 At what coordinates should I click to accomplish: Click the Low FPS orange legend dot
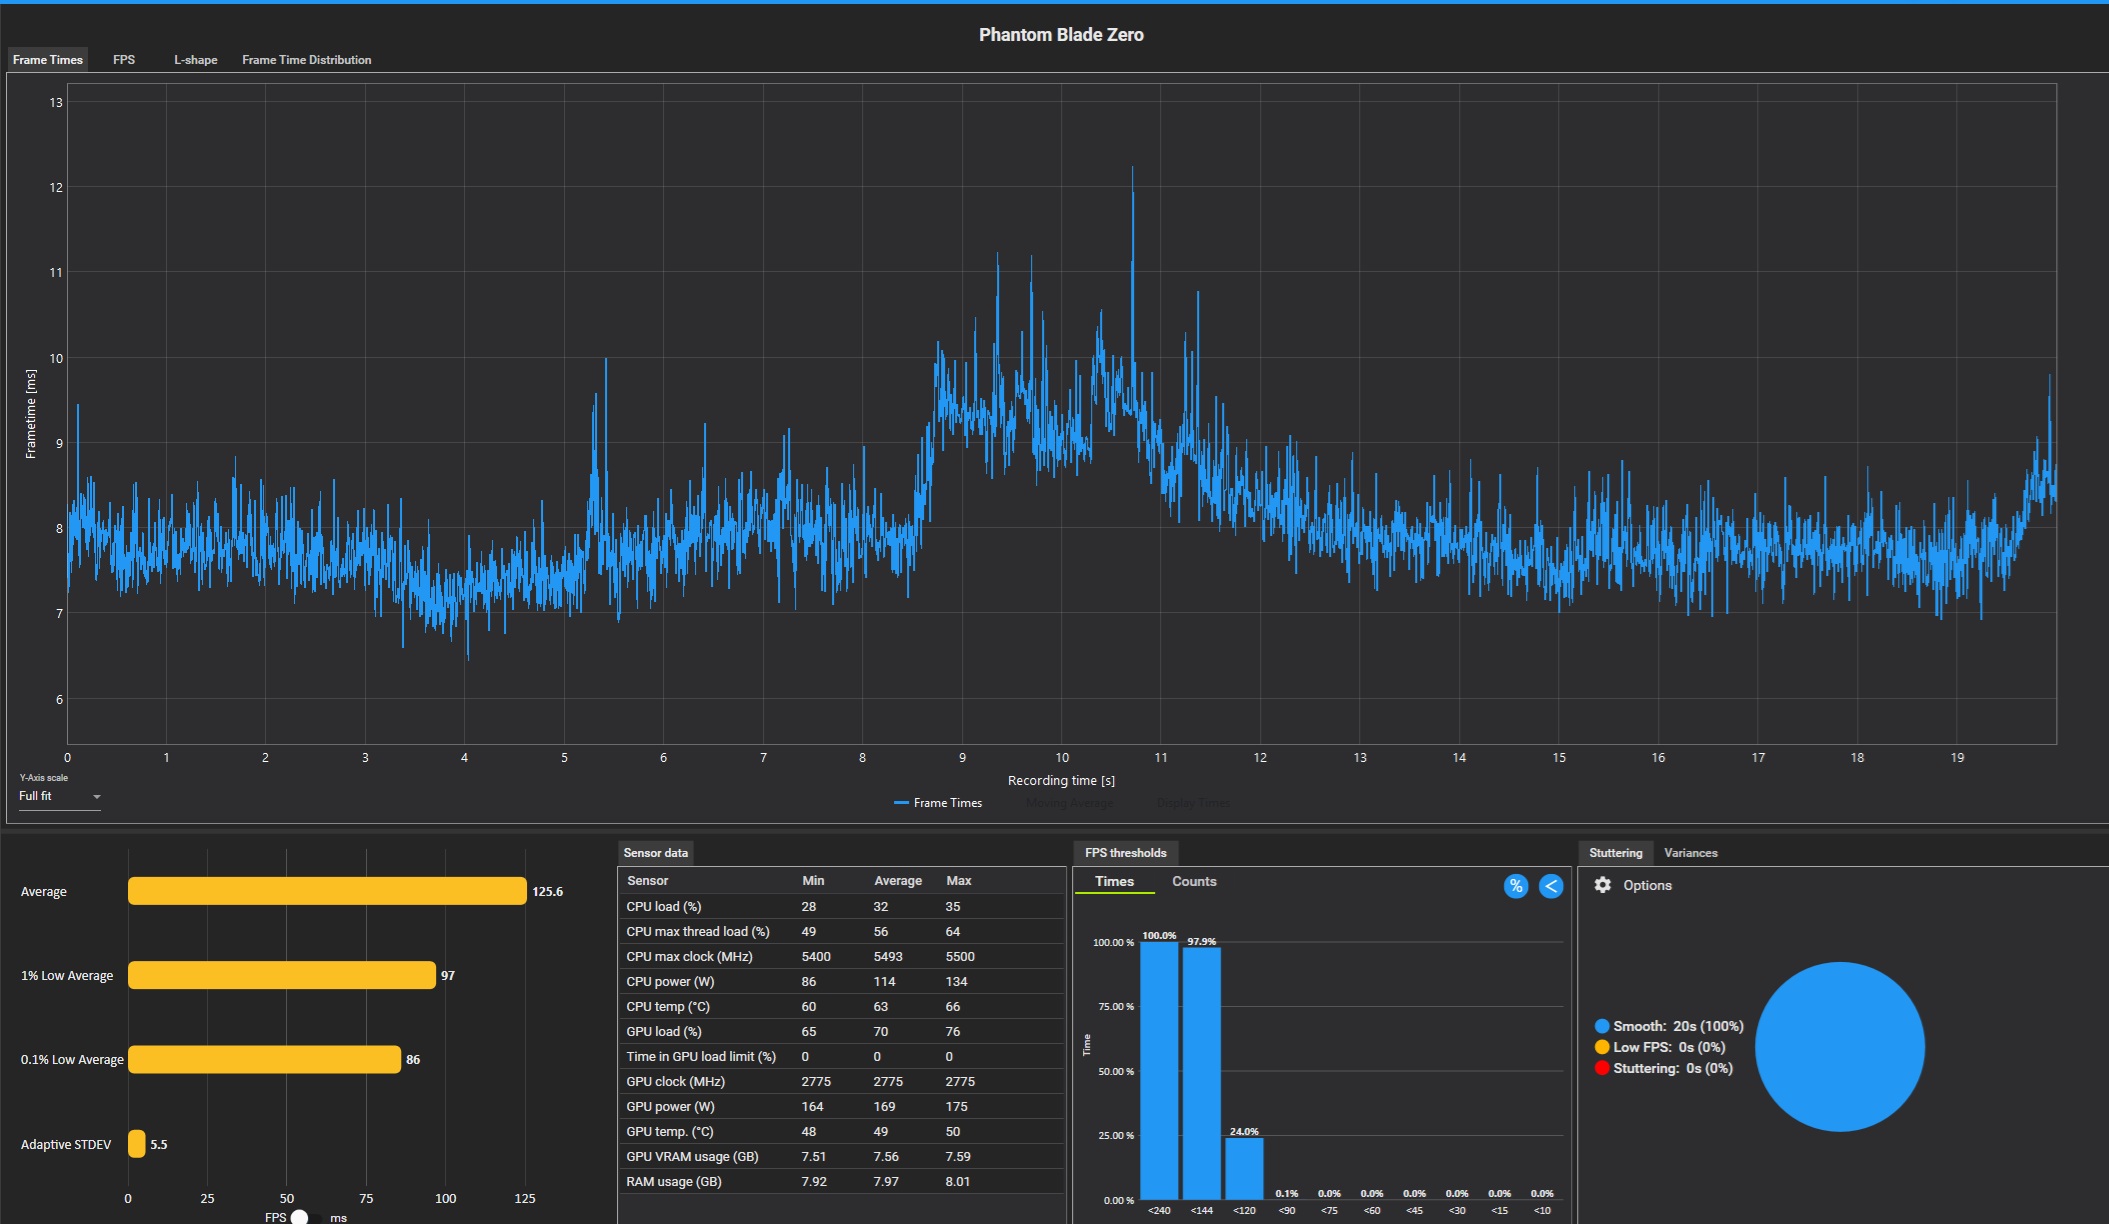point(1602,1047)
